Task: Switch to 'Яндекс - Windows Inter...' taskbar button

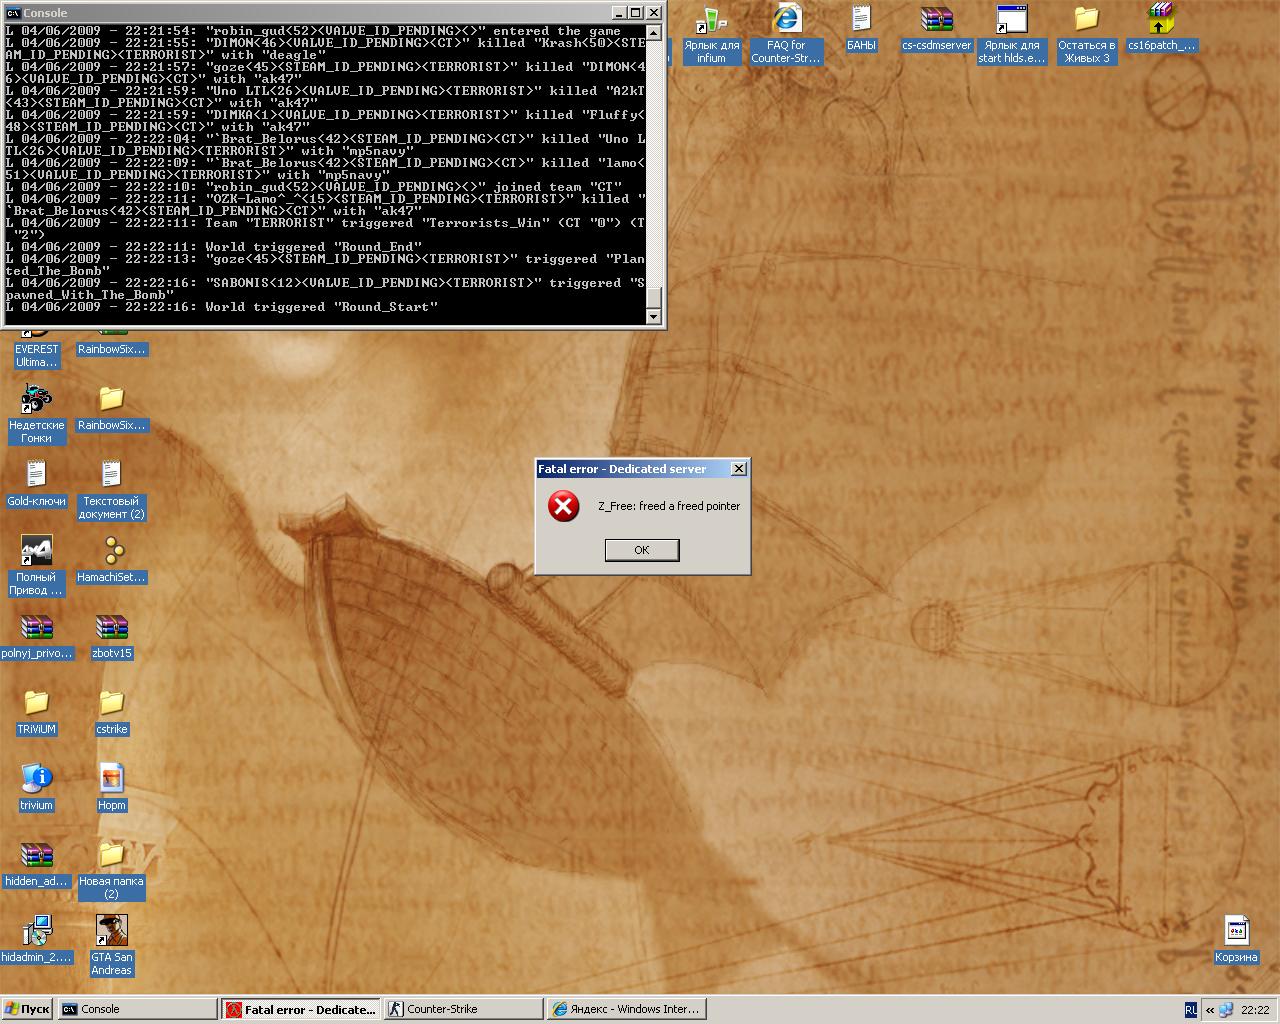Action: (626, 1009)
